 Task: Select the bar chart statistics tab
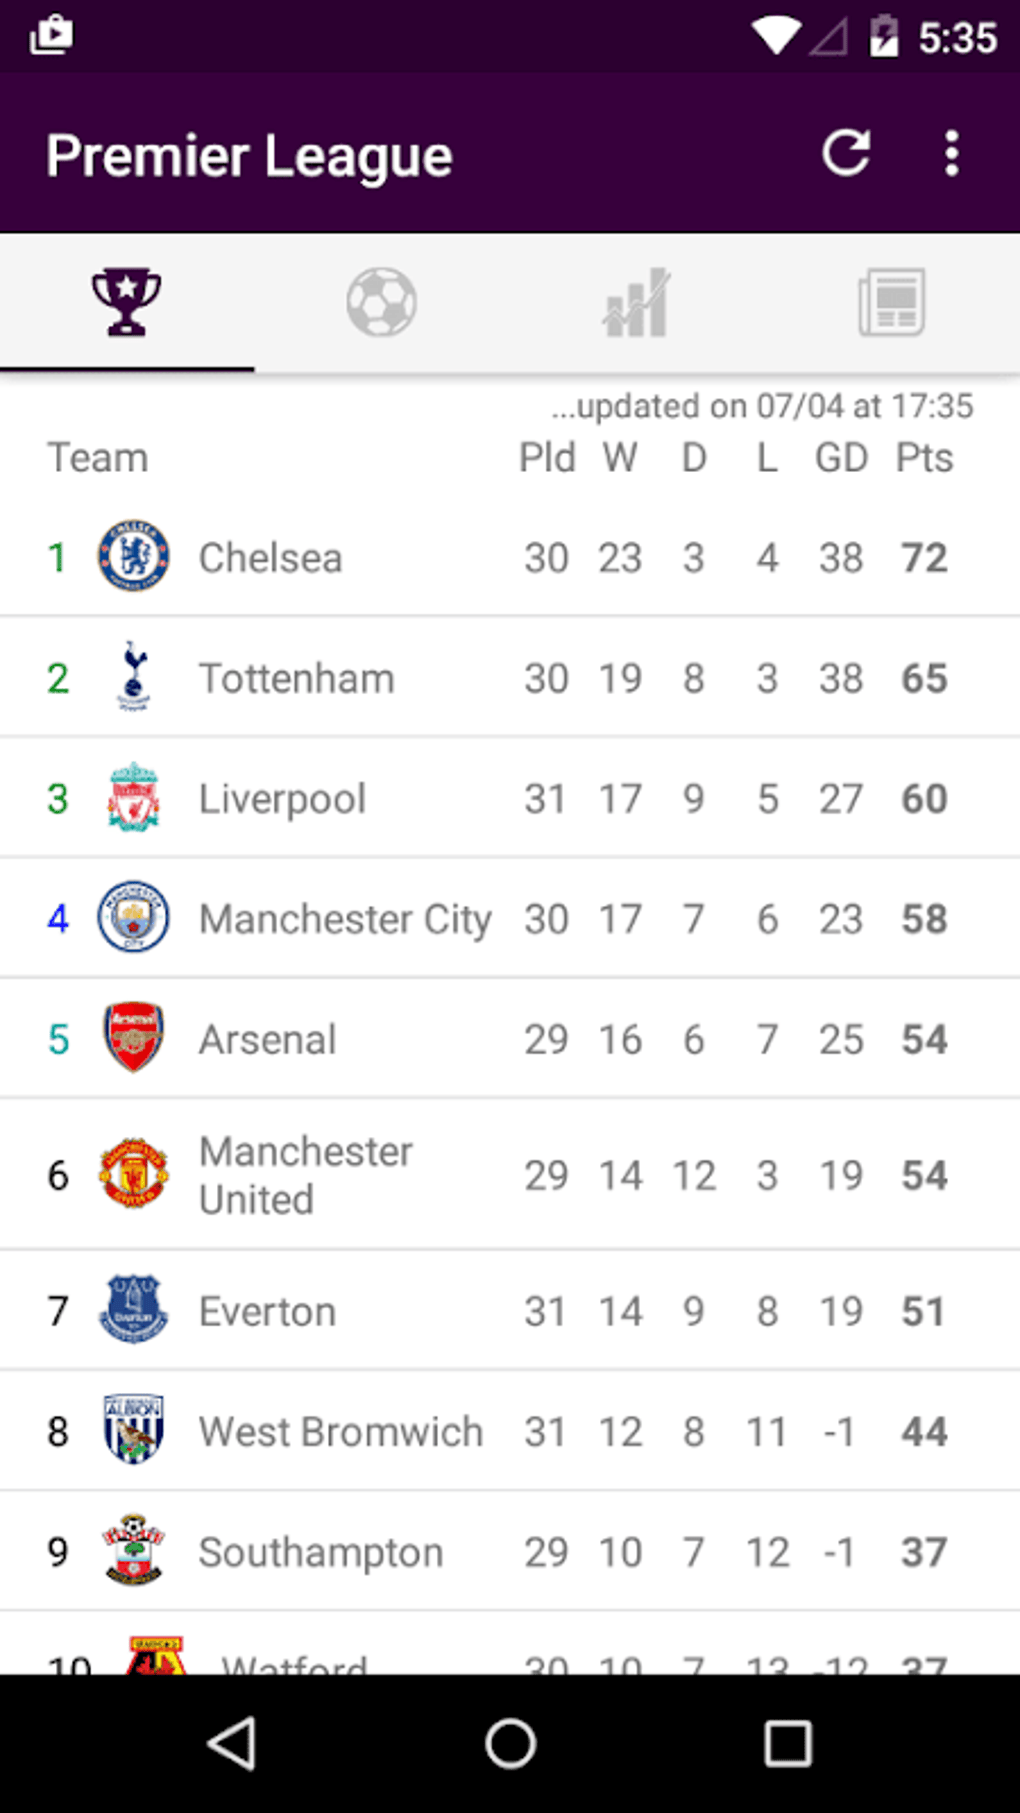point(636,301)
